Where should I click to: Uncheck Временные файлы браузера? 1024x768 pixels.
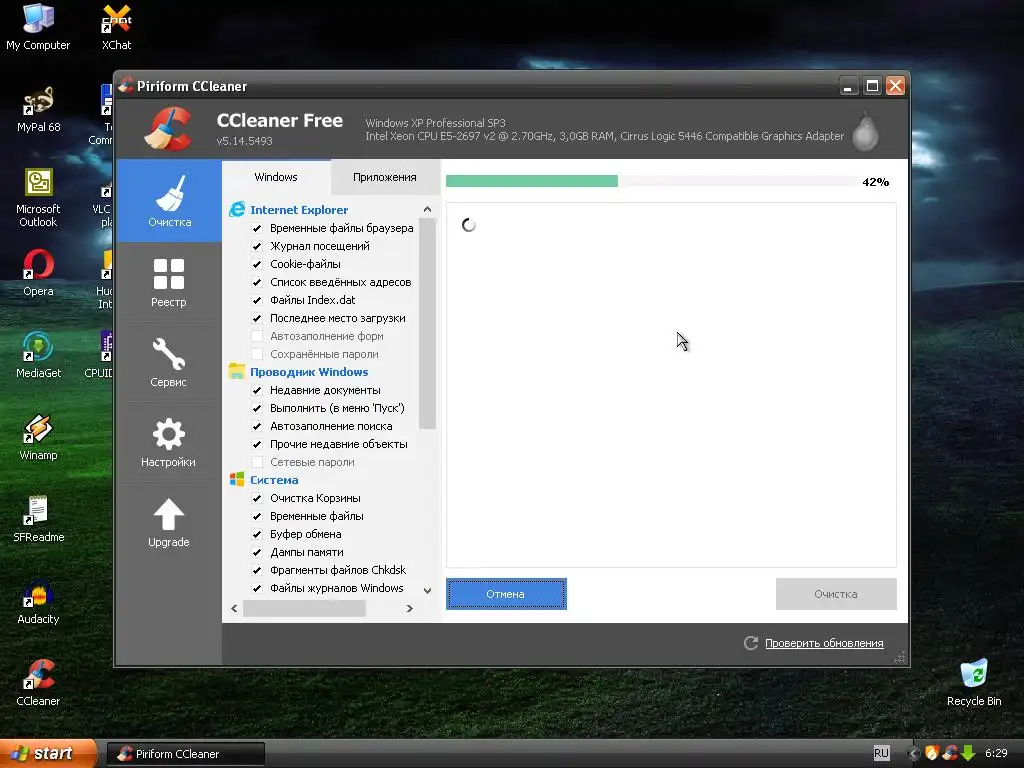click(x=257, y=228)
